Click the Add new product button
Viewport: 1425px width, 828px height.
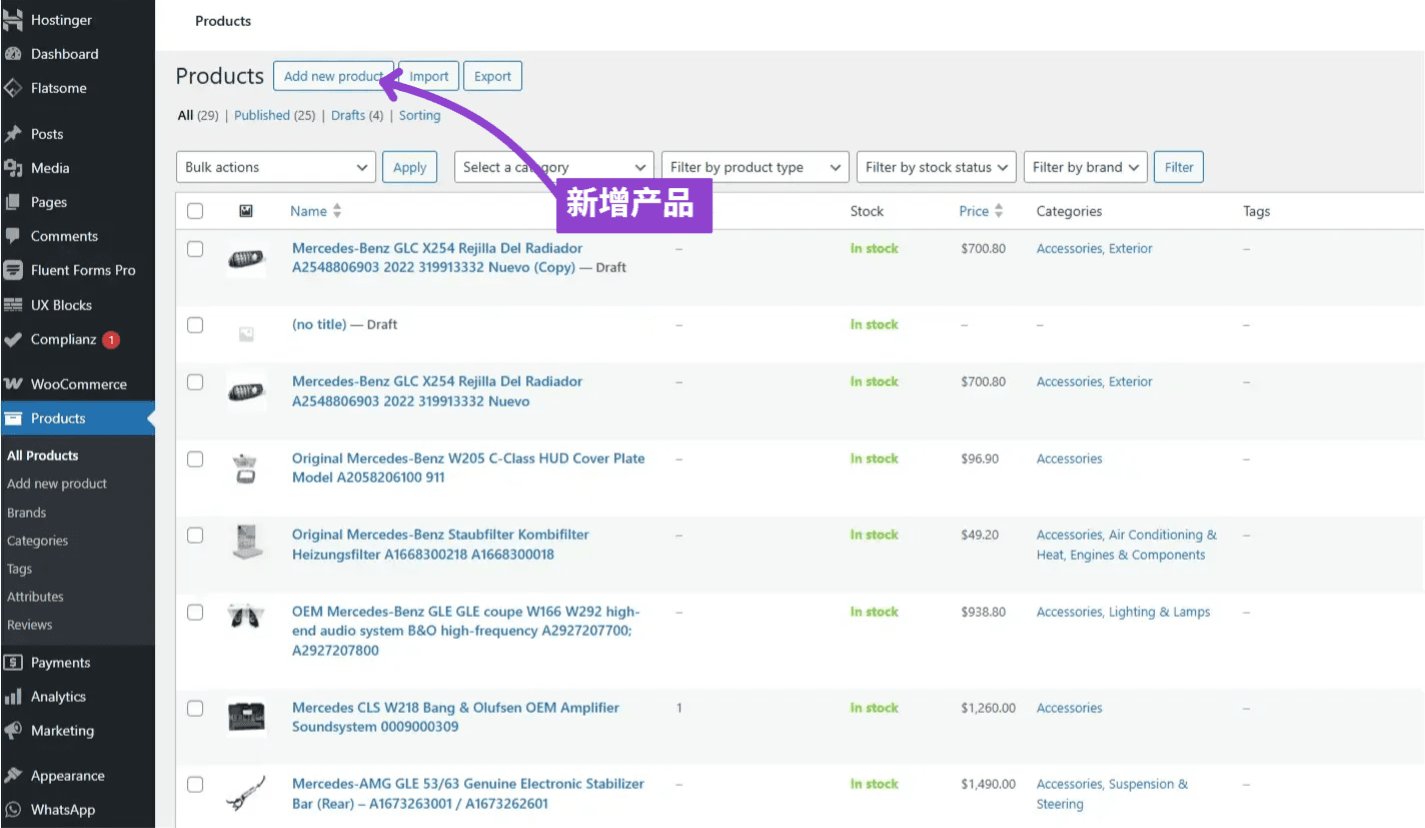[333, 76]
